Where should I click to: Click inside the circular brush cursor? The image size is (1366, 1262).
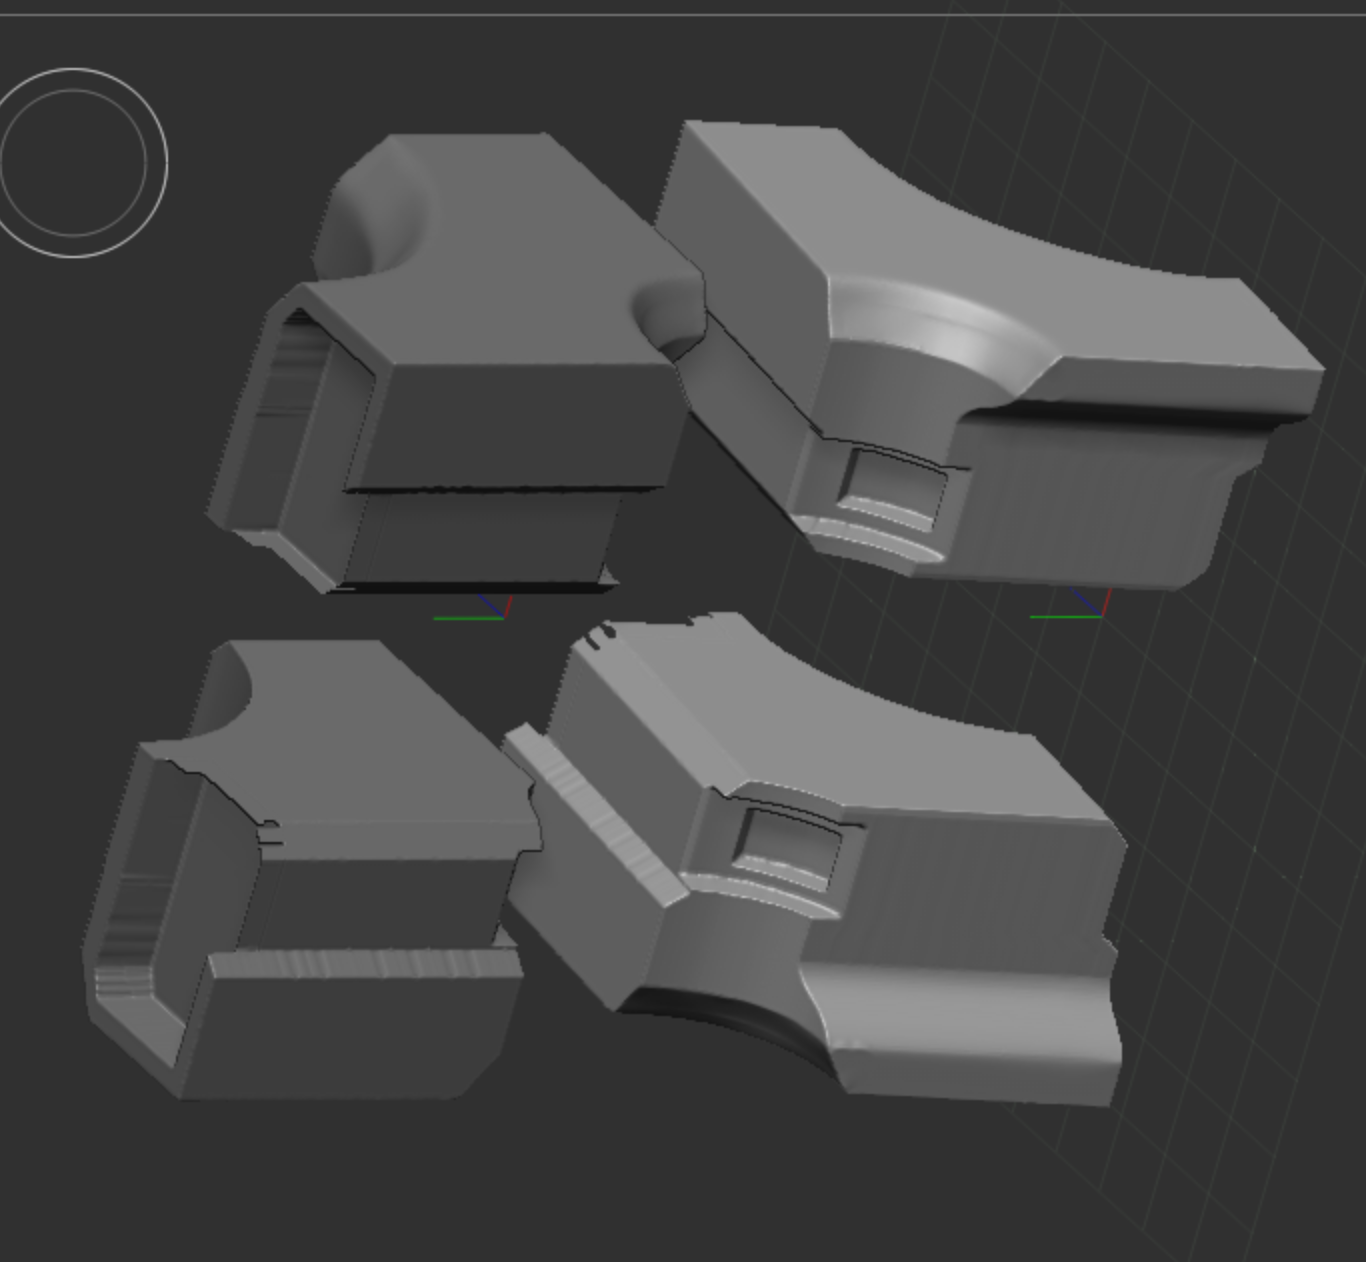click(x=74, y=163)
